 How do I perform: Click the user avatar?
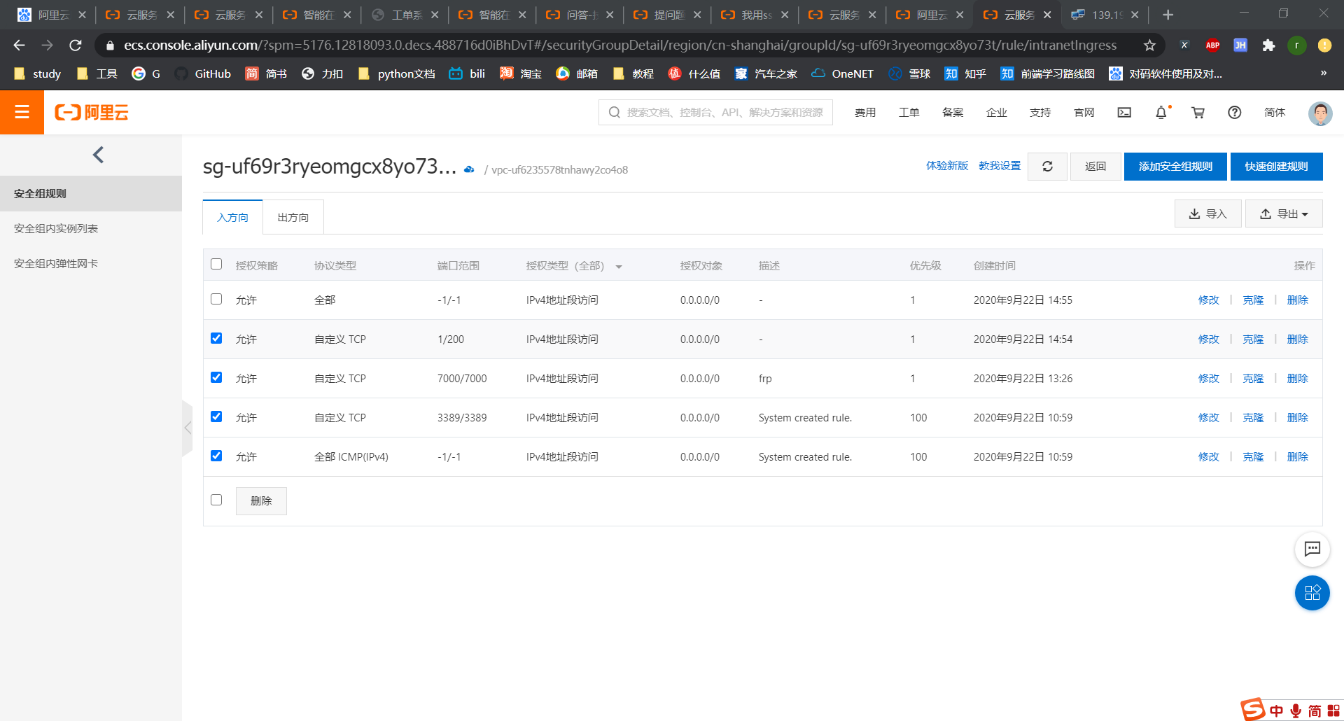tap(1320, 113)
